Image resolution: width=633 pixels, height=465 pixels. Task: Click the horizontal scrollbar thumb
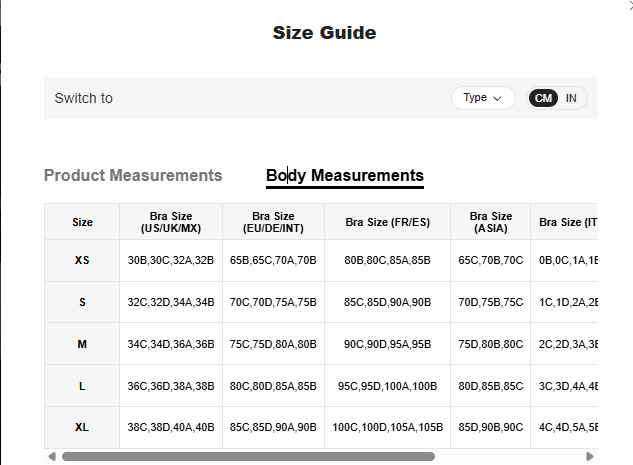248,456
